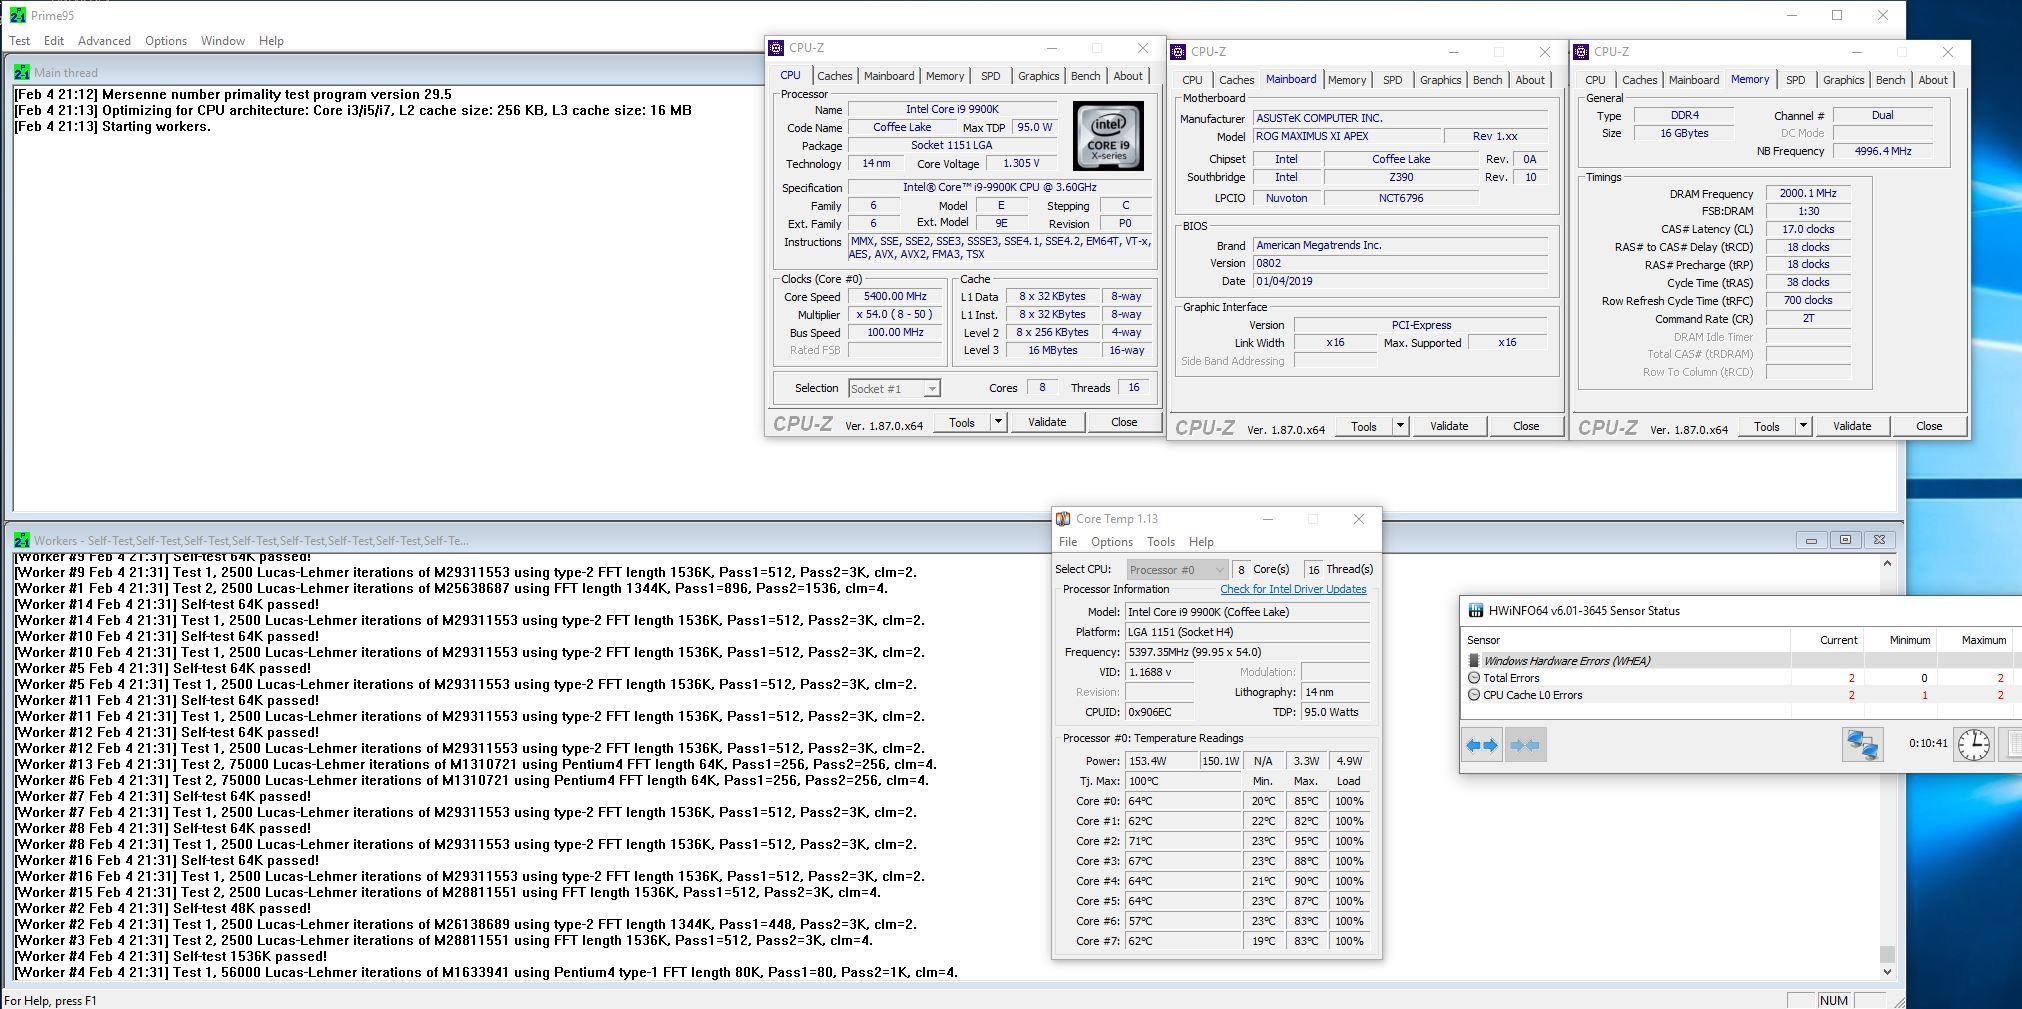Screen dimensions: 2022x1009
Task: Click the Core Temp title bar icon
Action: (x=1063, y=519)
